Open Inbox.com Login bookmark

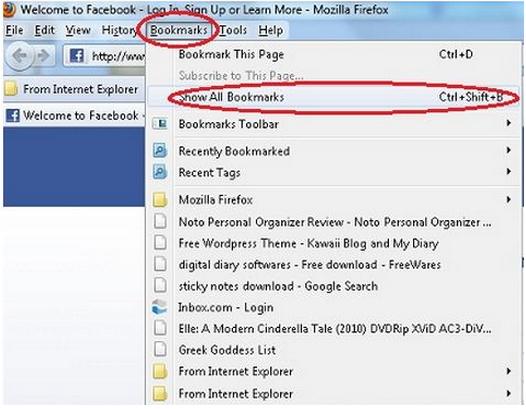334,308
